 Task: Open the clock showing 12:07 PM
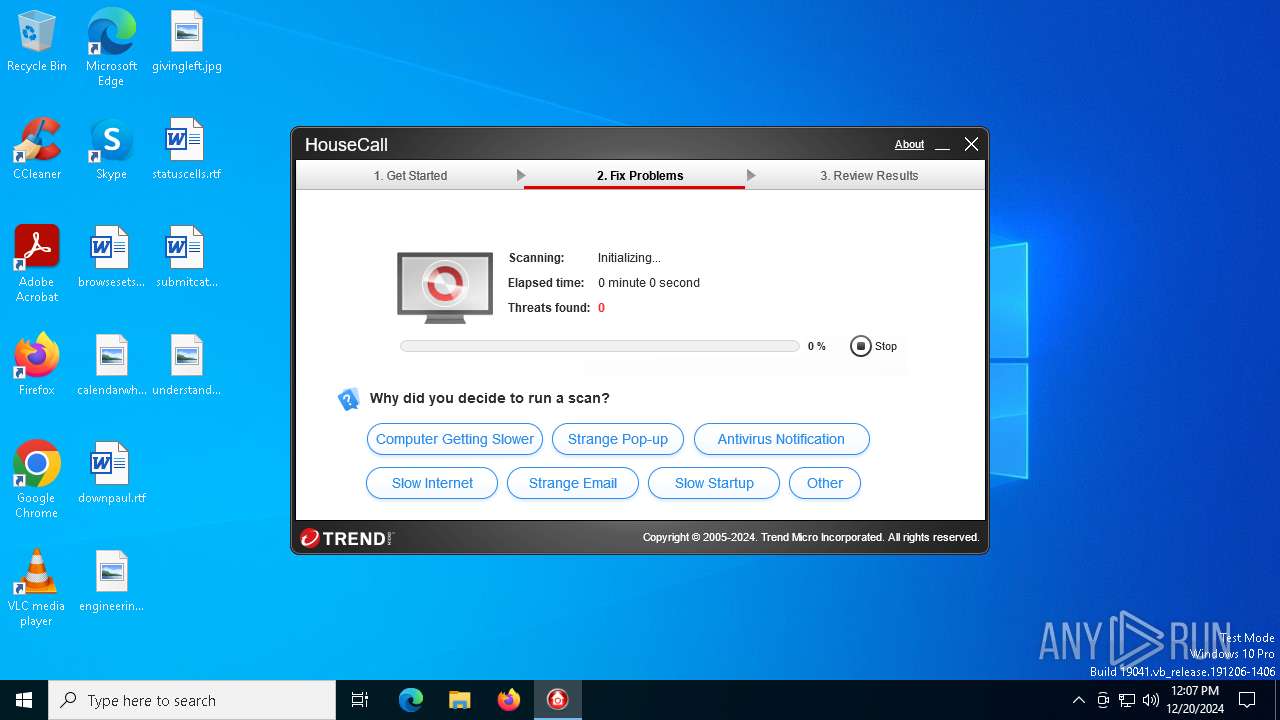coord(1195,700)
